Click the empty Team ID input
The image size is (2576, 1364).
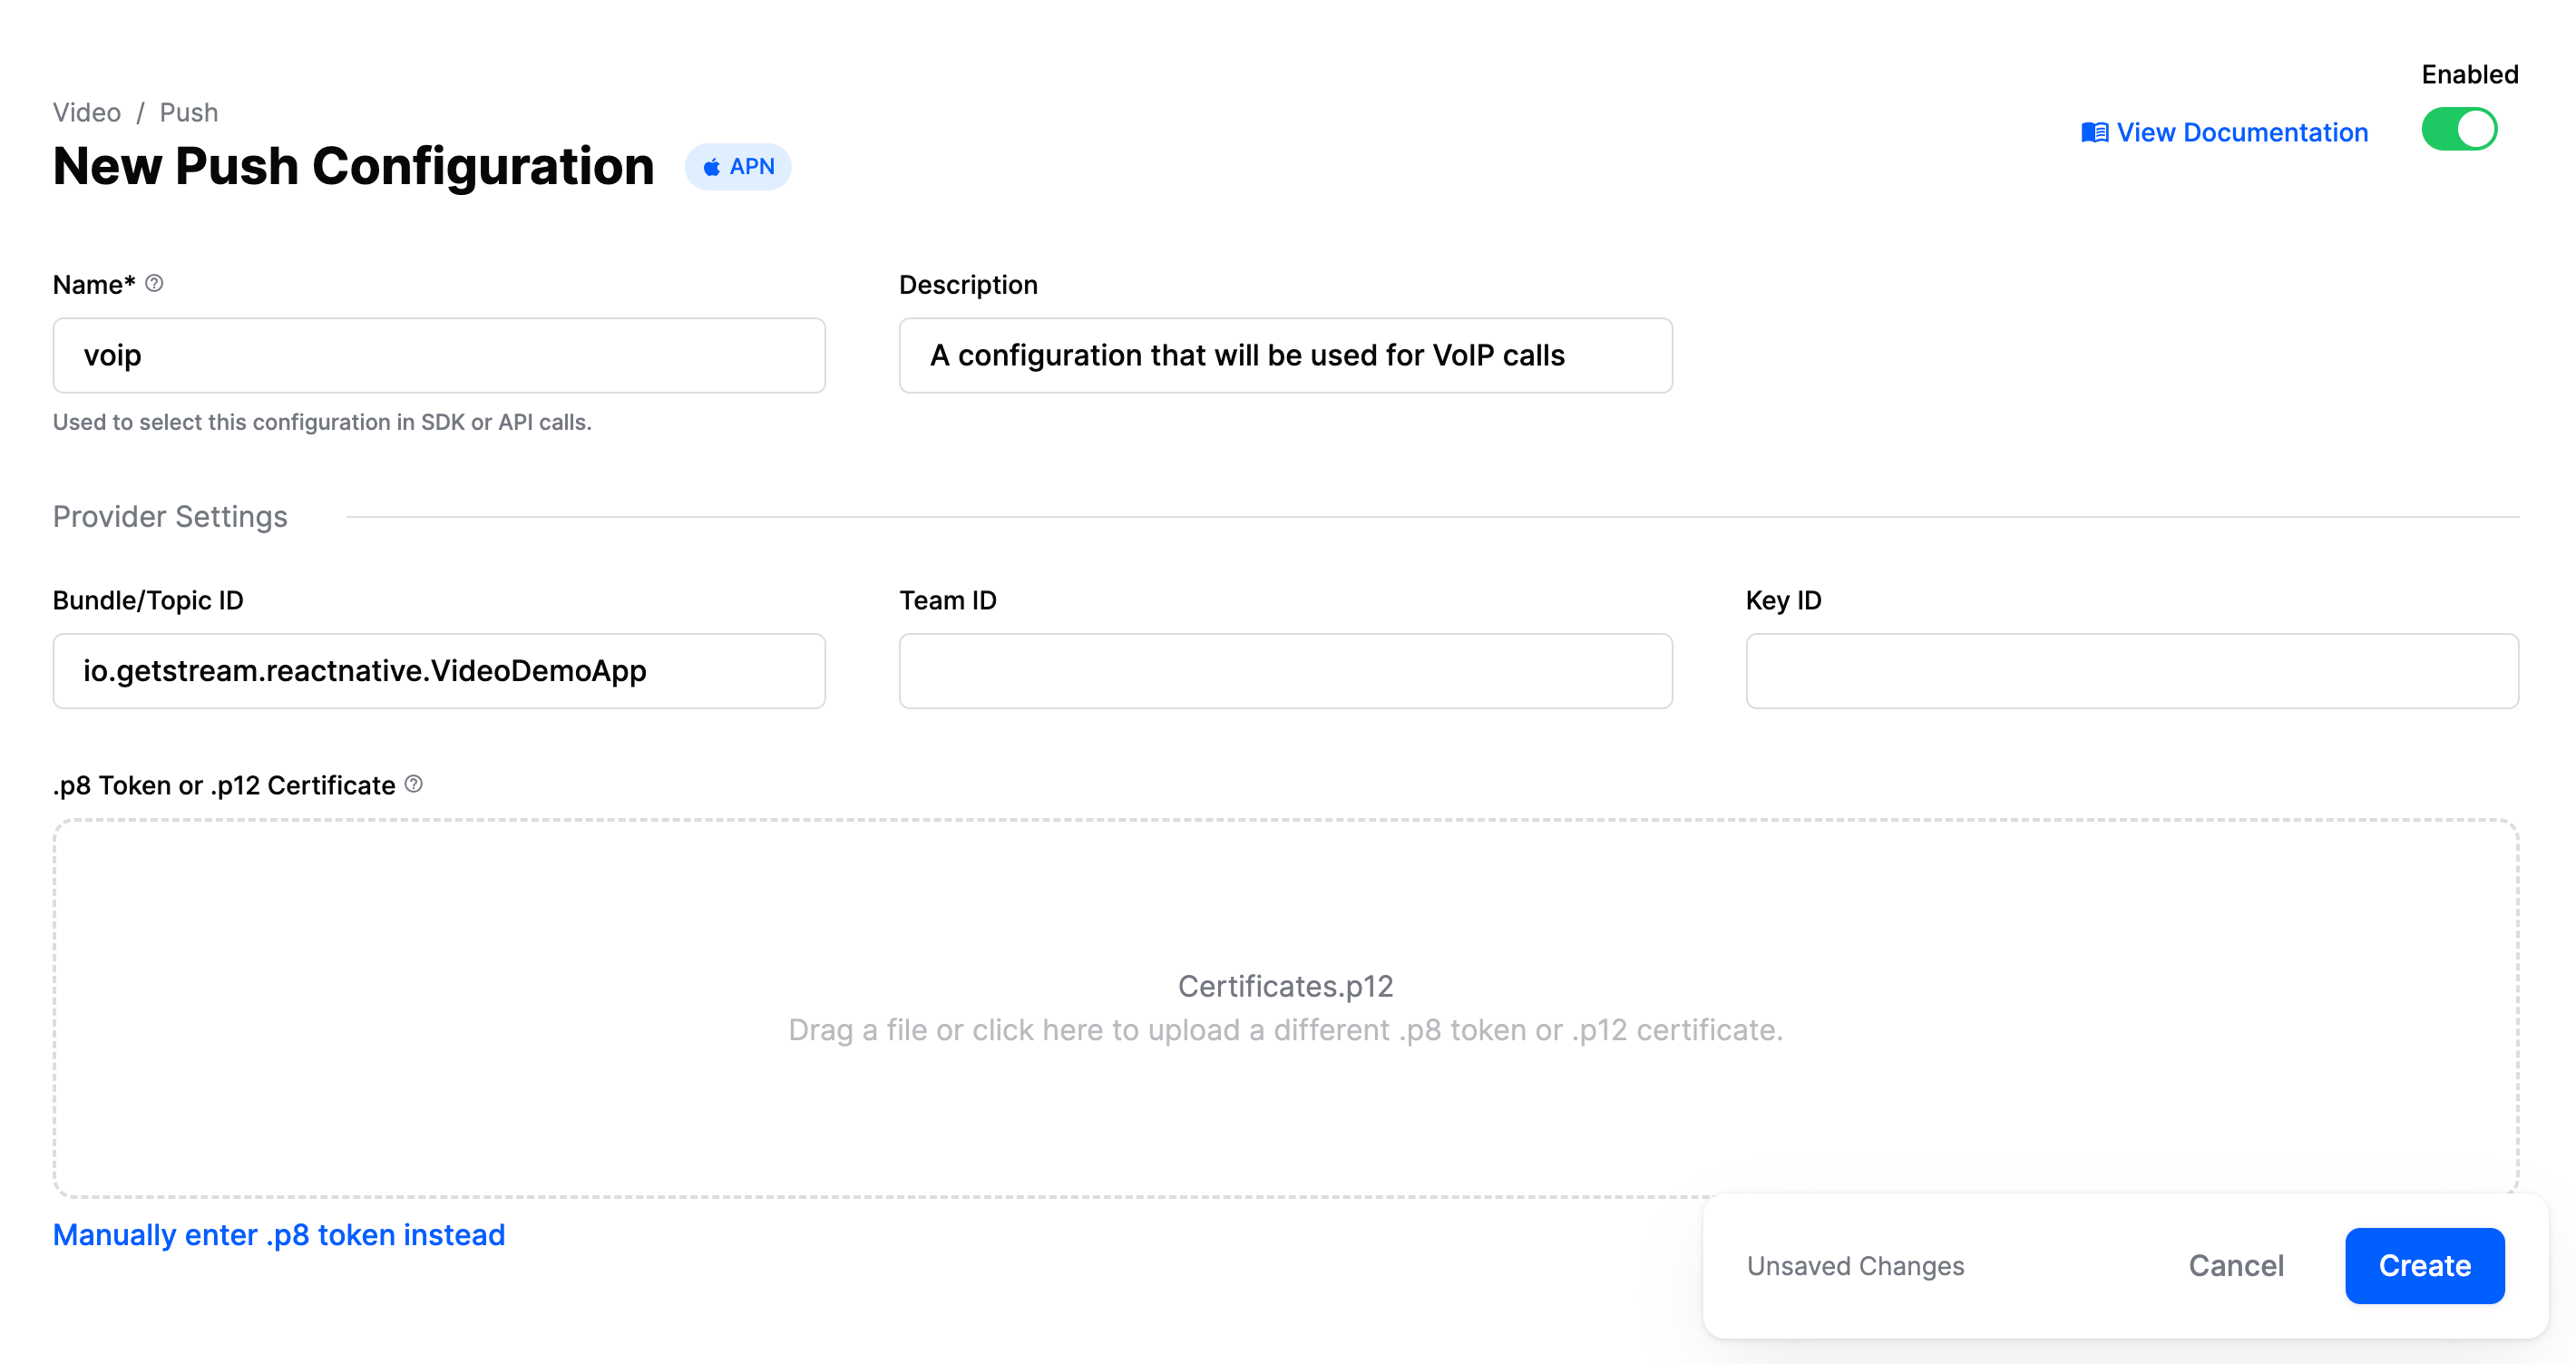click(1285, 671)
